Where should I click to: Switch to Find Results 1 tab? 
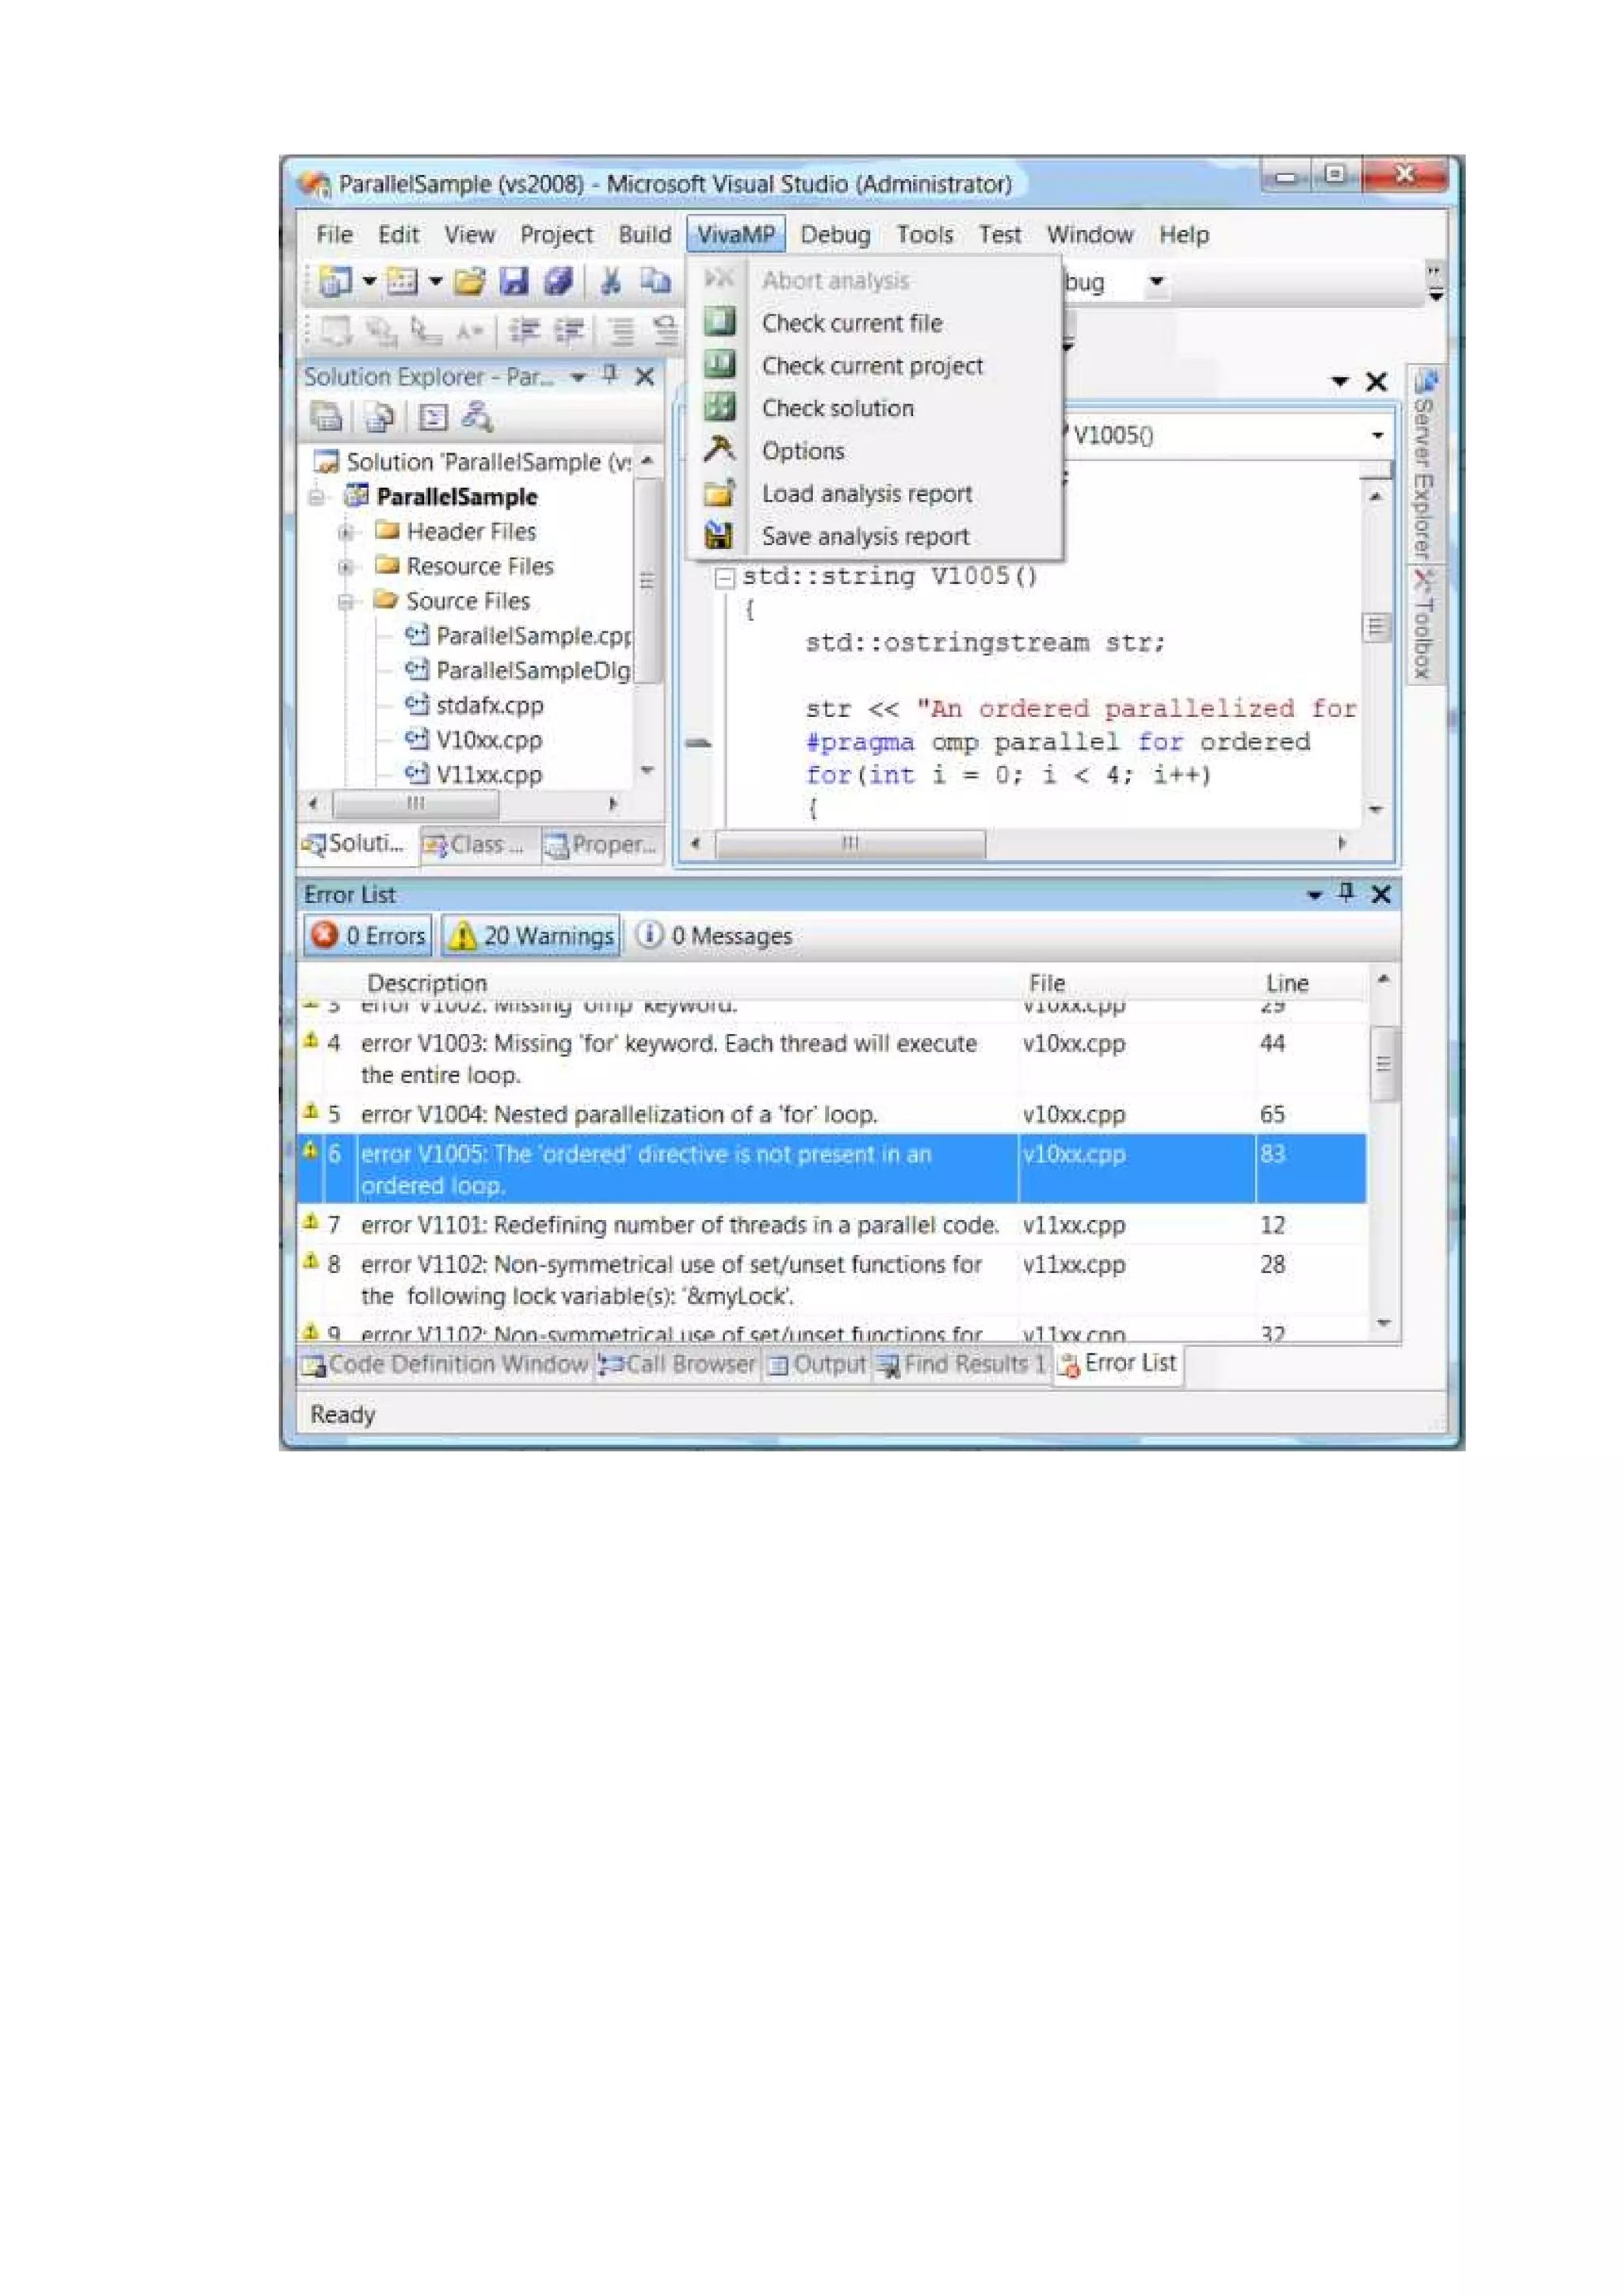(x=961, y=1364)
